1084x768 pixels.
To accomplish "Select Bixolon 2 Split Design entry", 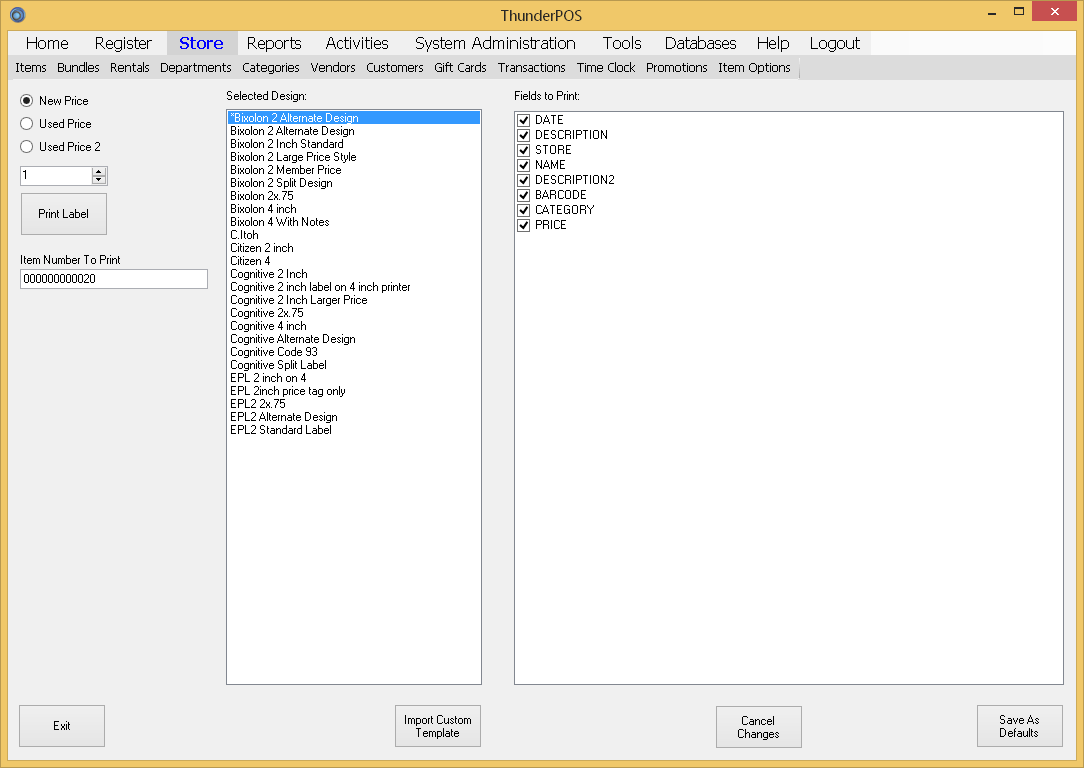I will pyautogui.click(x=354, y=183).
